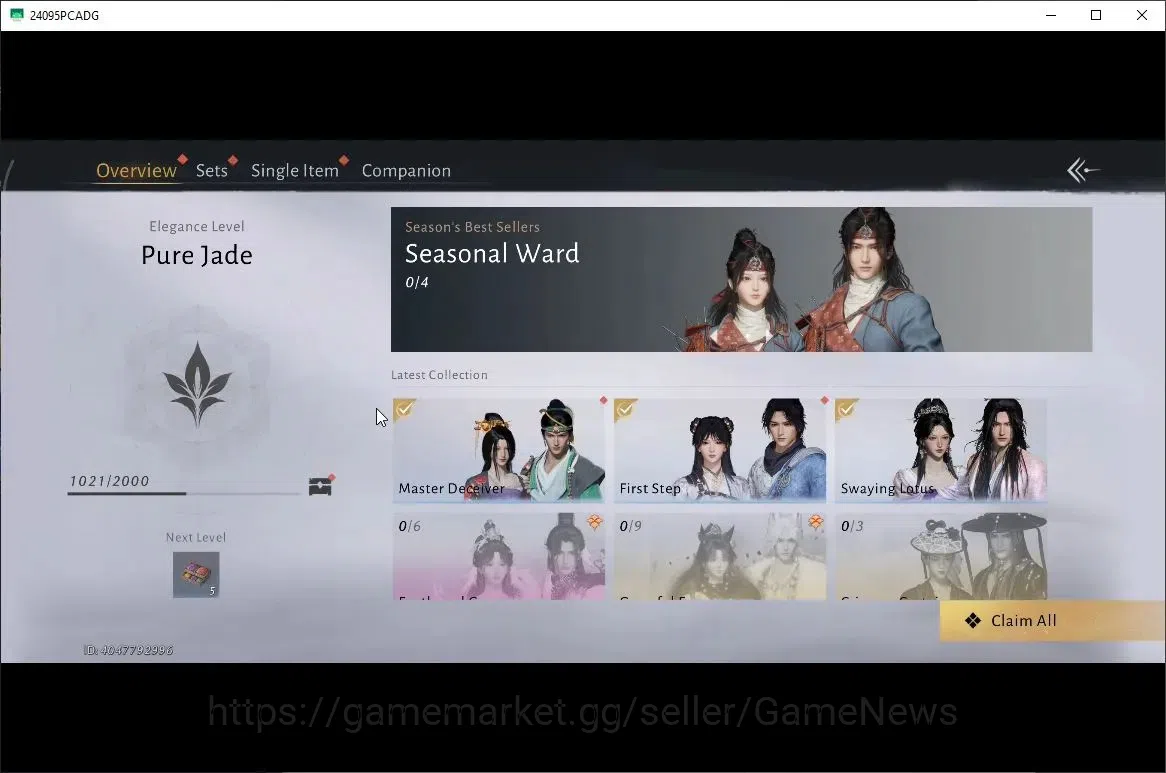Click the Pure Jade elegance emblem
The image size is (1166, 773).
tap(197, 384)
